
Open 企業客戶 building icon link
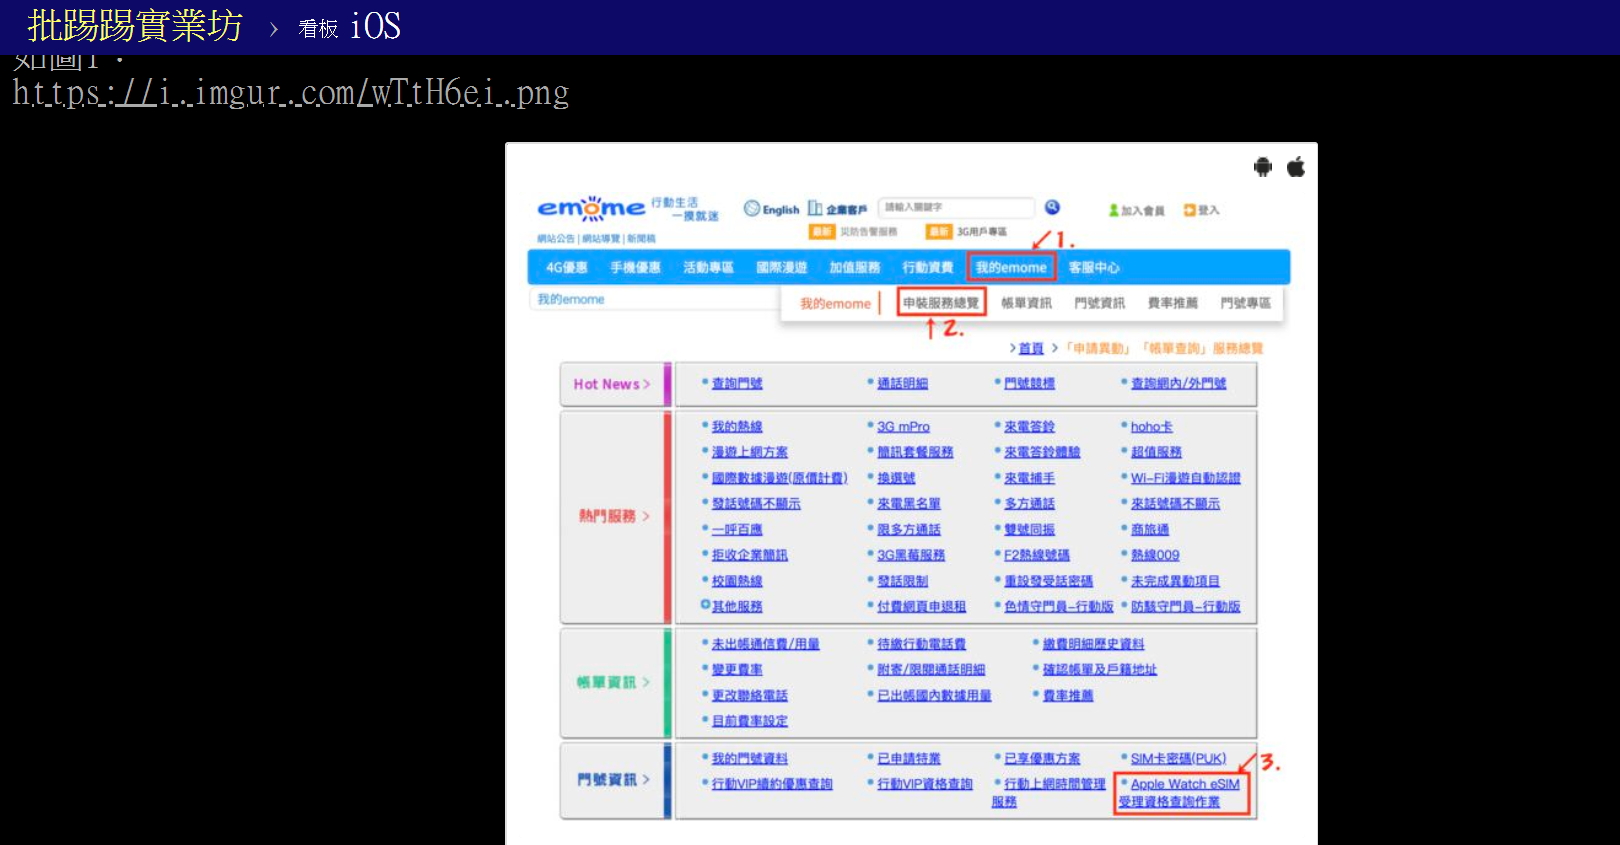tap(815, 209)
